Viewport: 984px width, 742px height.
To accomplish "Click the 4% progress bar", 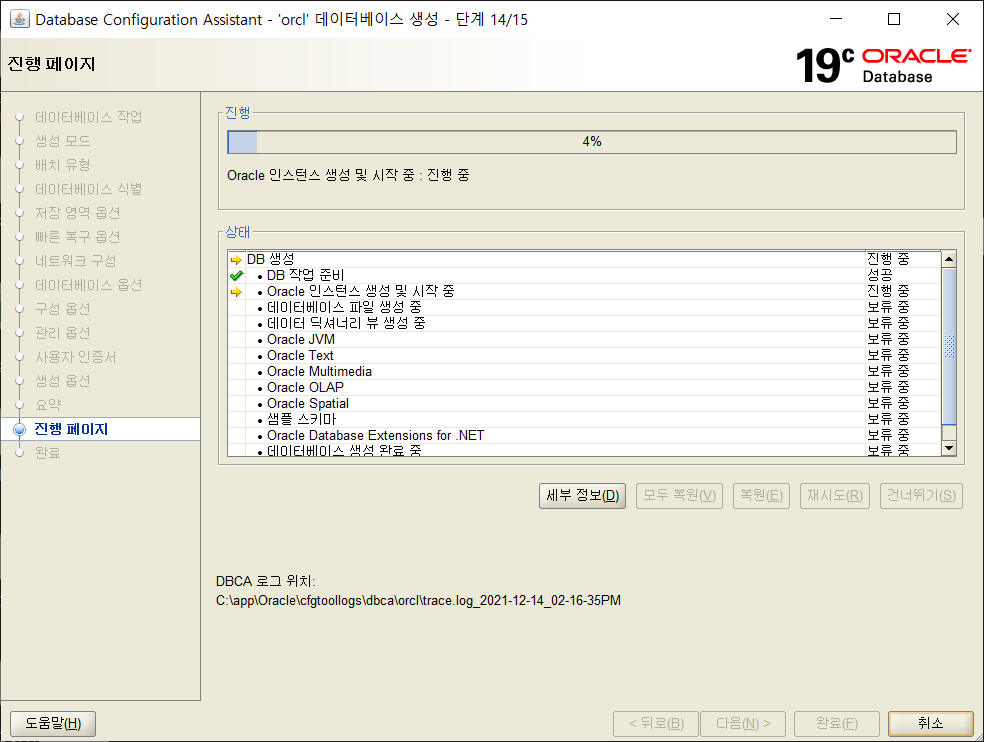I will coord(592,142).
